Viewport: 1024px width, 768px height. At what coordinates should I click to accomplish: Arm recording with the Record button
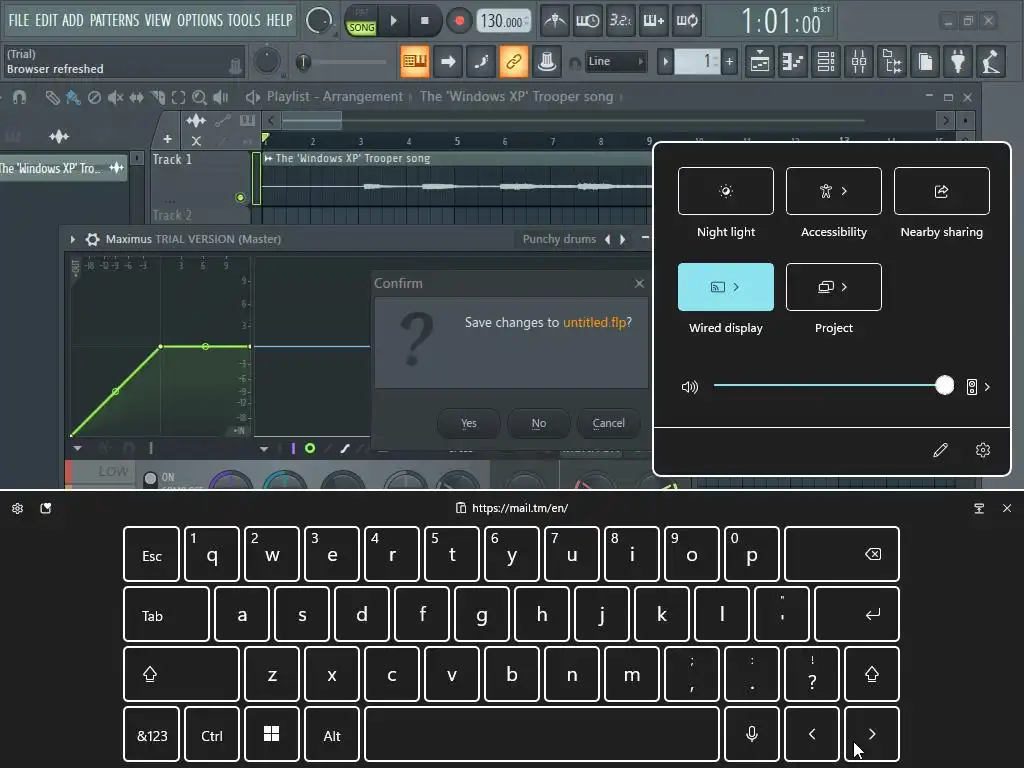click(x=459, y=21)
